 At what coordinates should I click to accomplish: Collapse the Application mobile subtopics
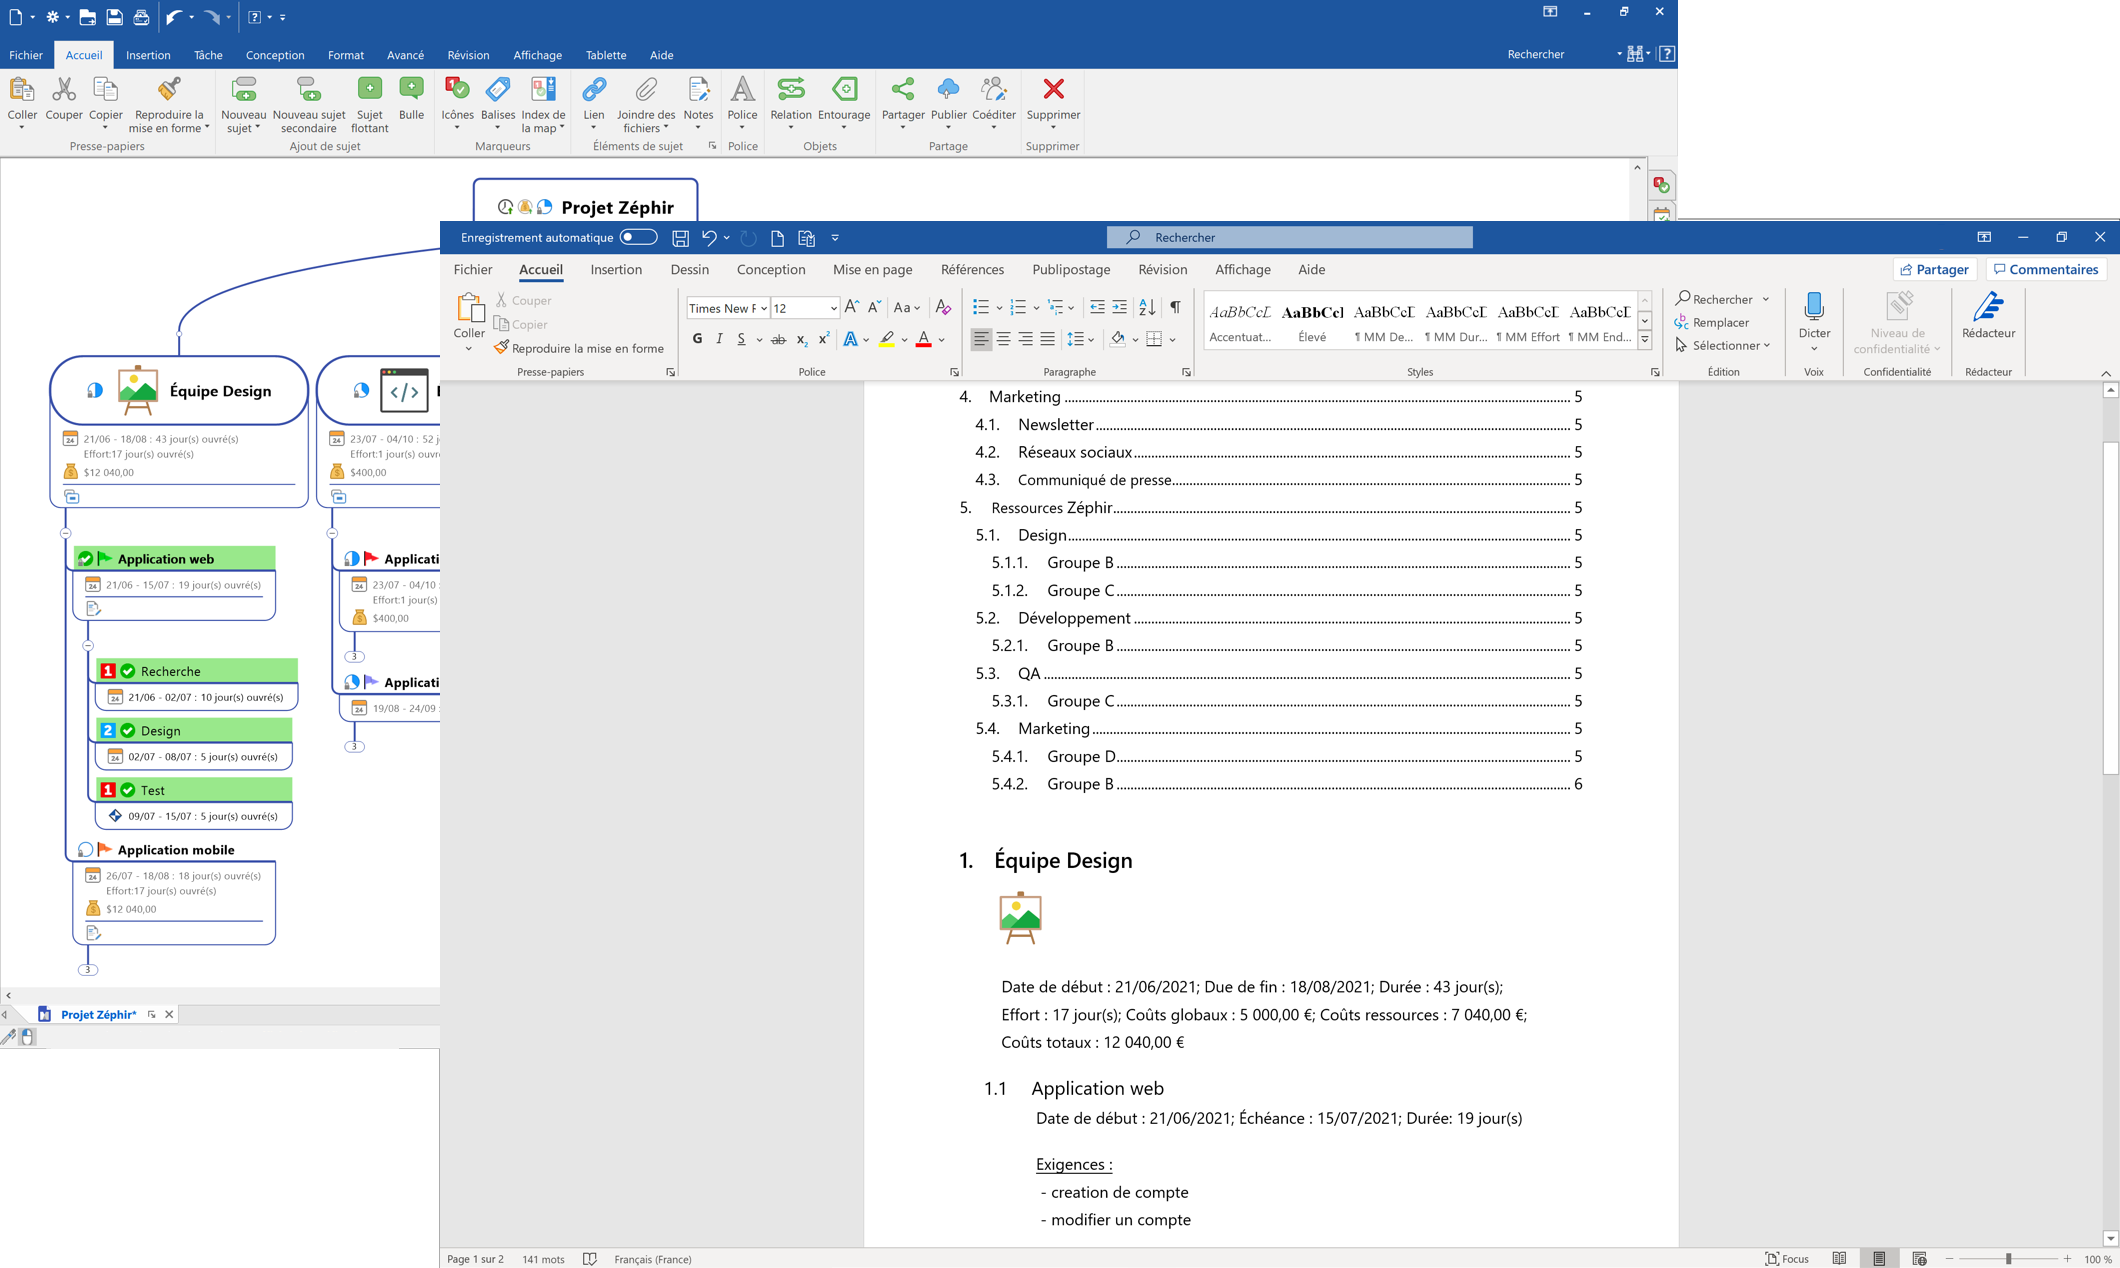click(87, 968)
